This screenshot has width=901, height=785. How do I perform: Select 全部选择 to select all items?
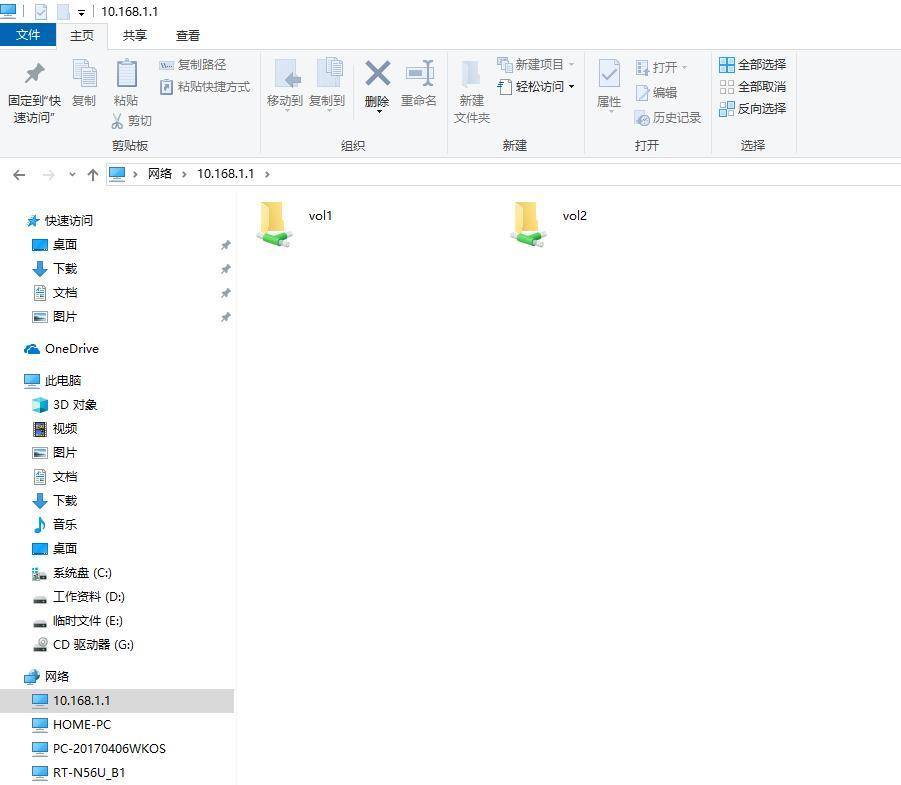click(755, 64)
